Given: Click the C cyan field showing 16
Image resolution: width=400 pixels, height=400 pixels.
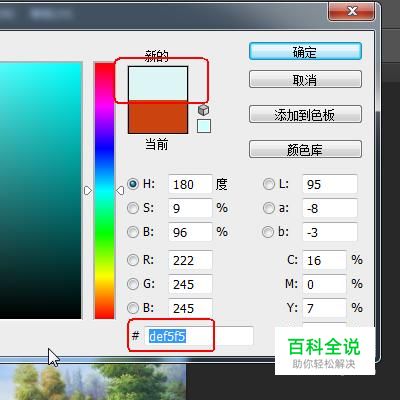Looking at the screenshot, I should [324, 260].
